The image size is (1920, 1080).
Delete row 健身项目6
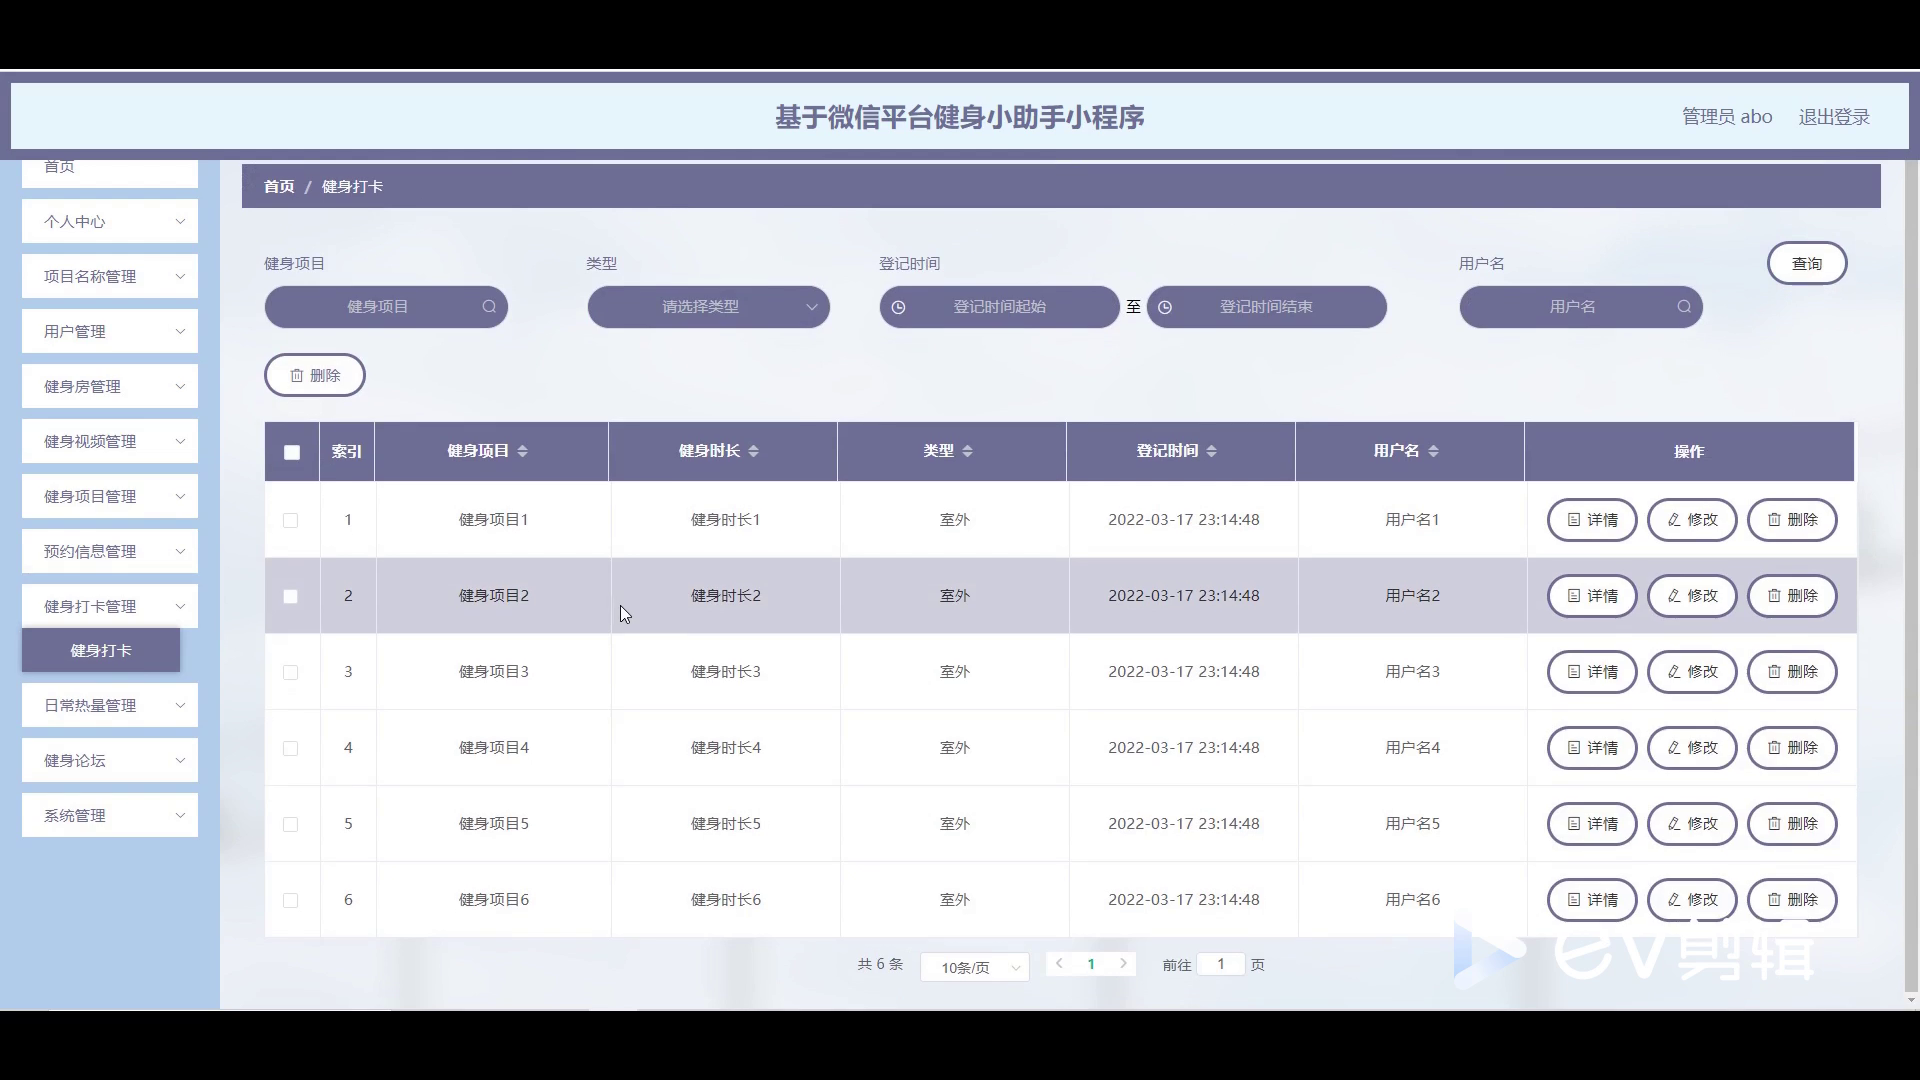[1792, 900]
